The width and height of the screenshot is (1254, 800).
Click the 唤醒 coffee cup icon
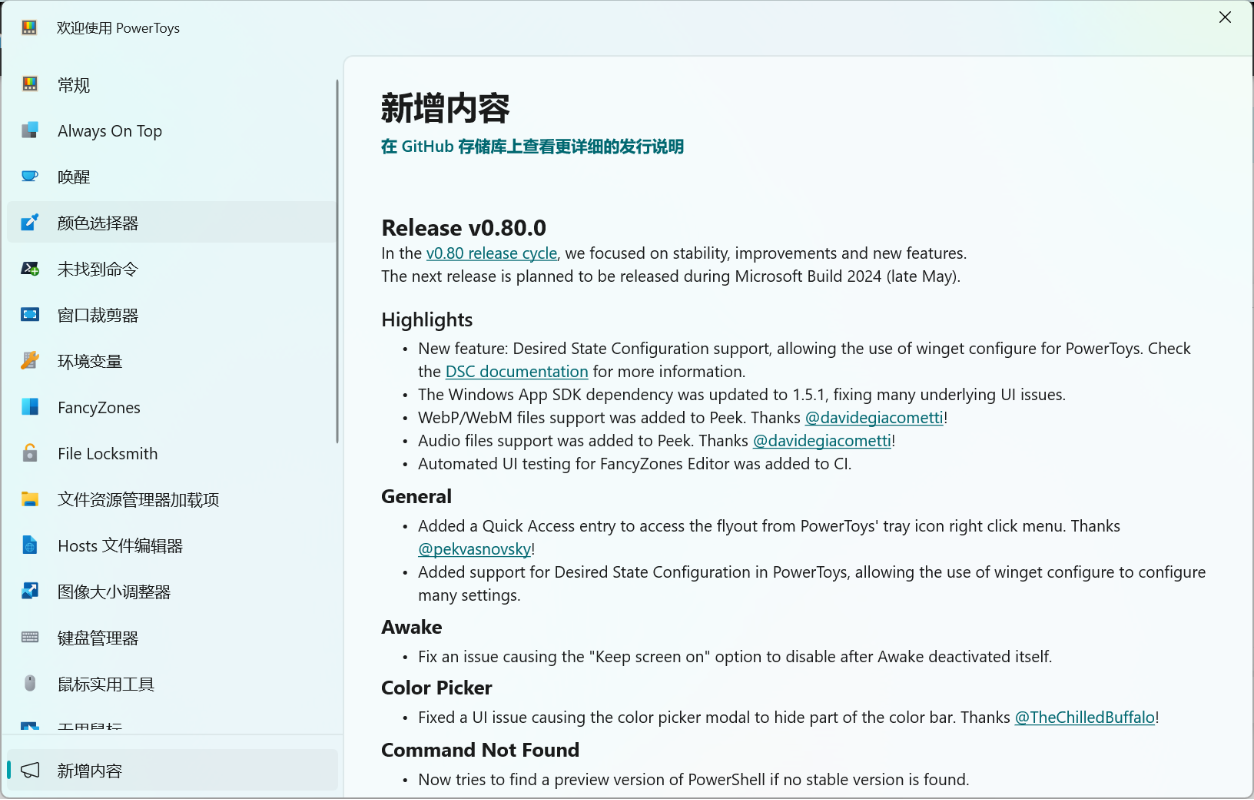[x=30, y=176]
